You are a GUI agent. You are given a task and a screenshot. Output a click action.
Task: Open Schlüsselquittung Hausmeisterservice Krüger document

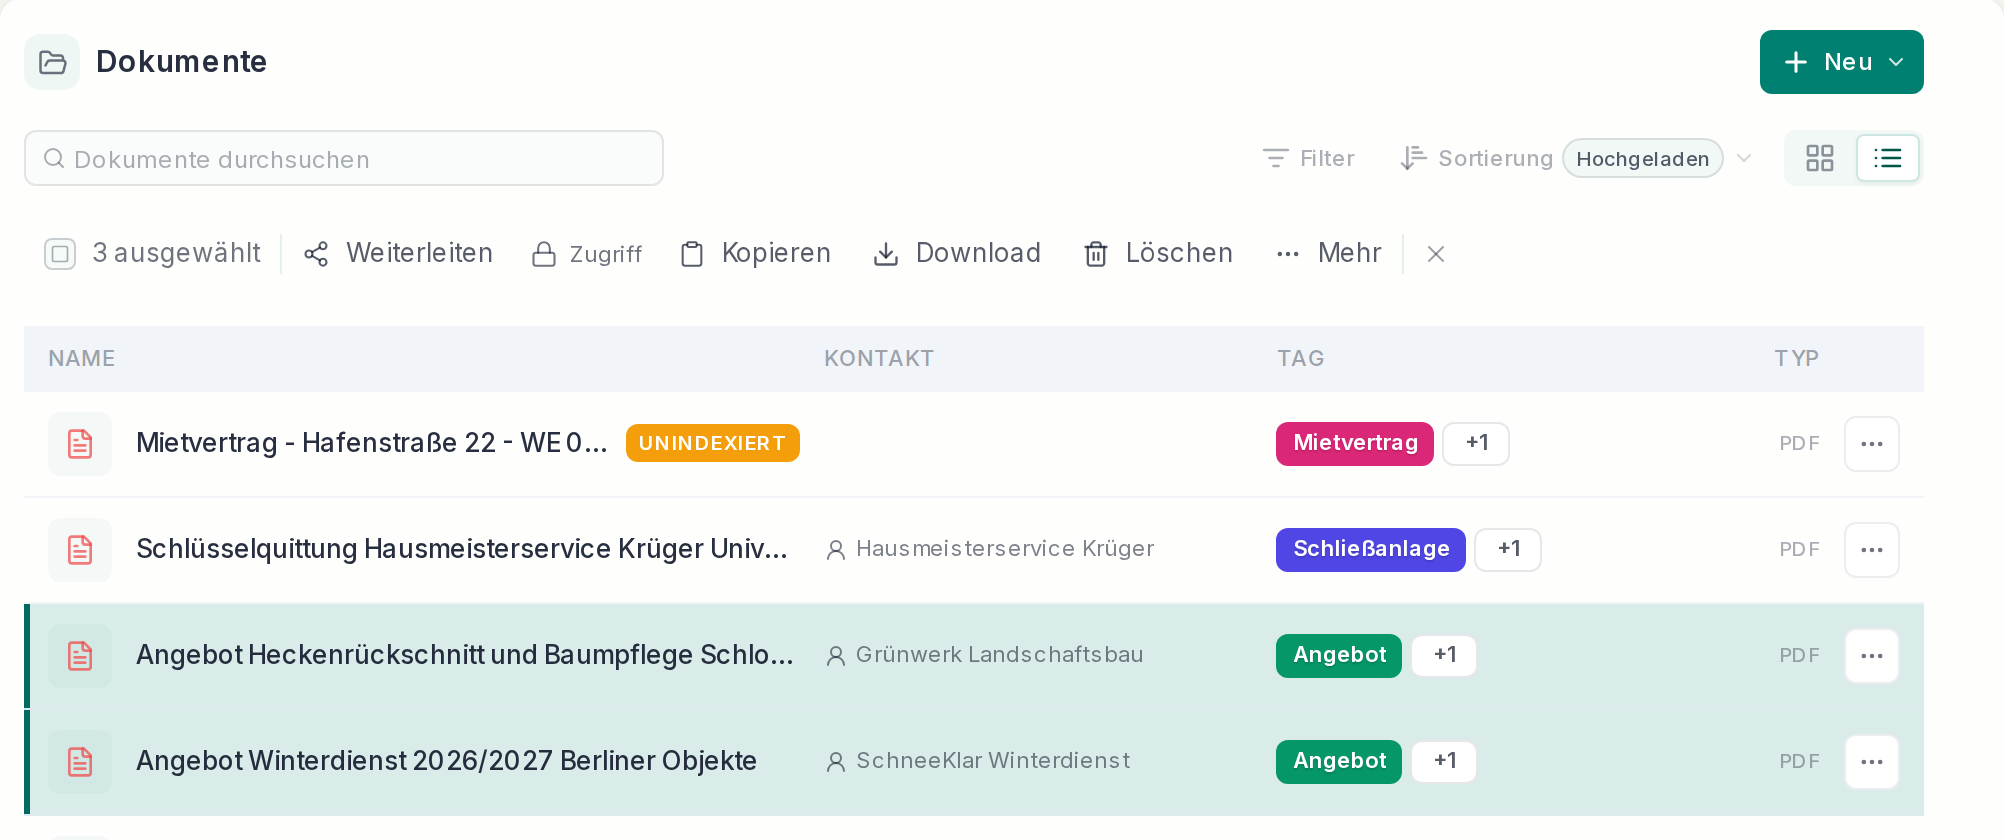462,549
